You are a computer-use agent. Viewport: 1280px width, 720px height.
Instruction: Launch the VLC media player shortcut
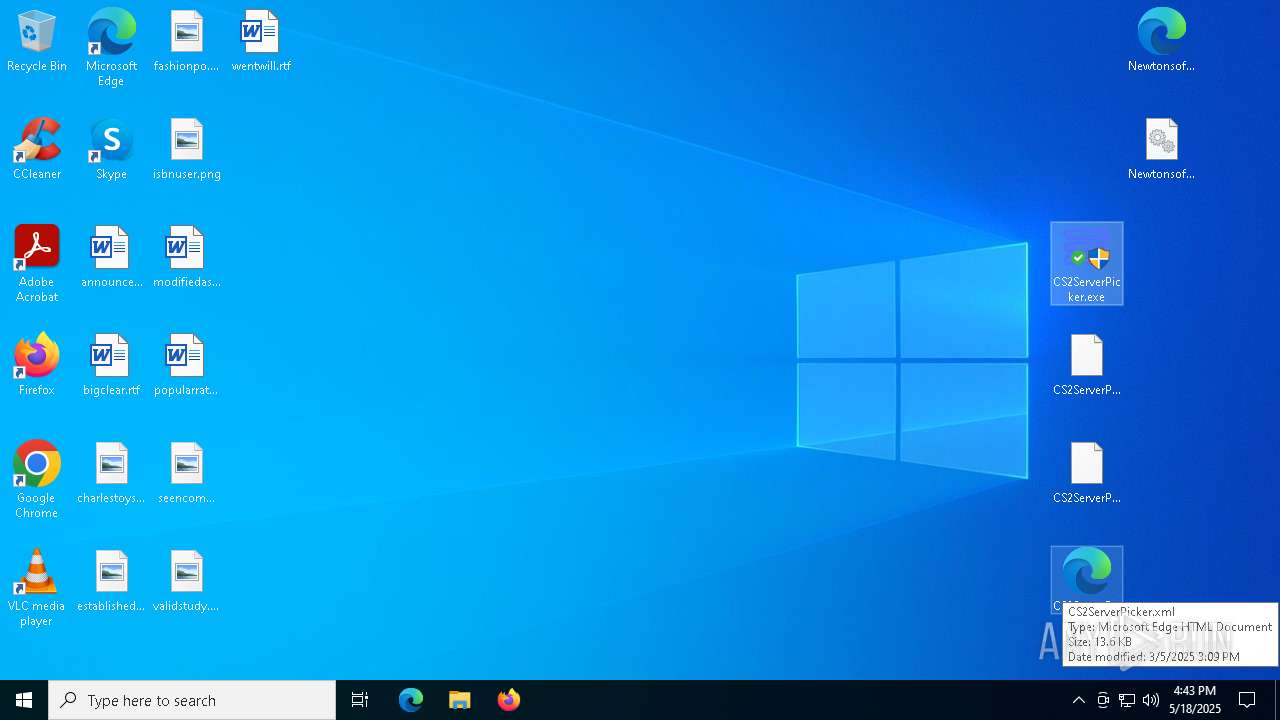[37, 588]
